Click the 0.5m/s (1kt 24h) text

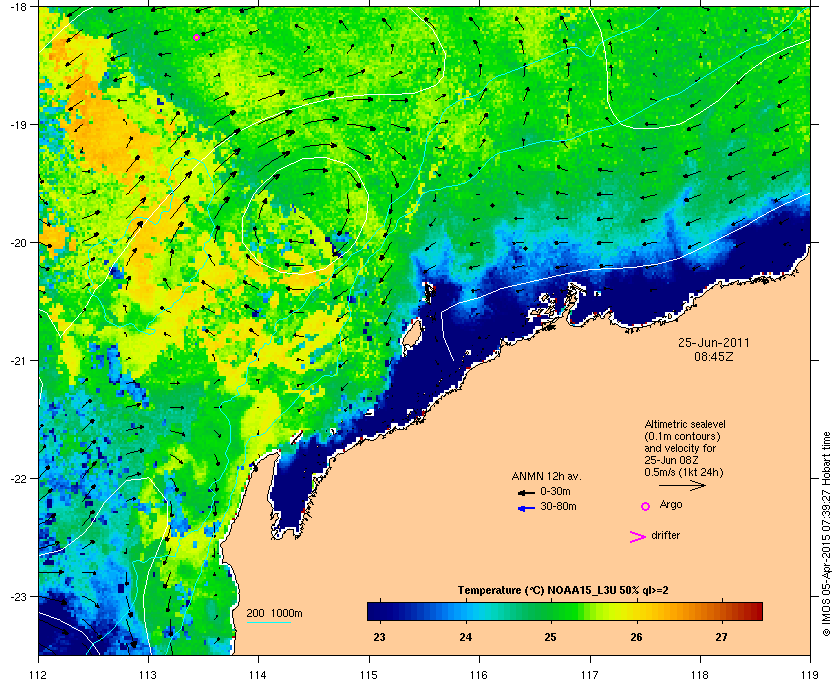[684, 472]
